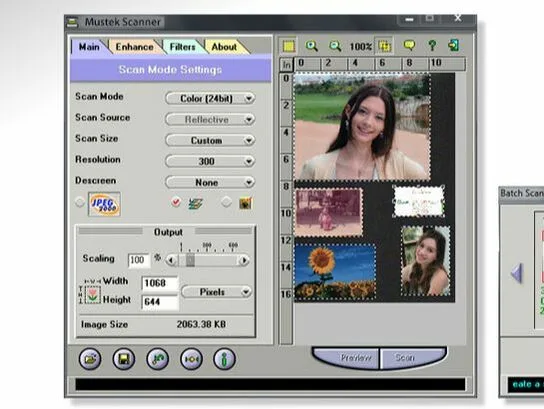Viewport: 544px width, 409px height.
Task: Toggle the red checkmark option near layers icon
Action: (176, 202)
